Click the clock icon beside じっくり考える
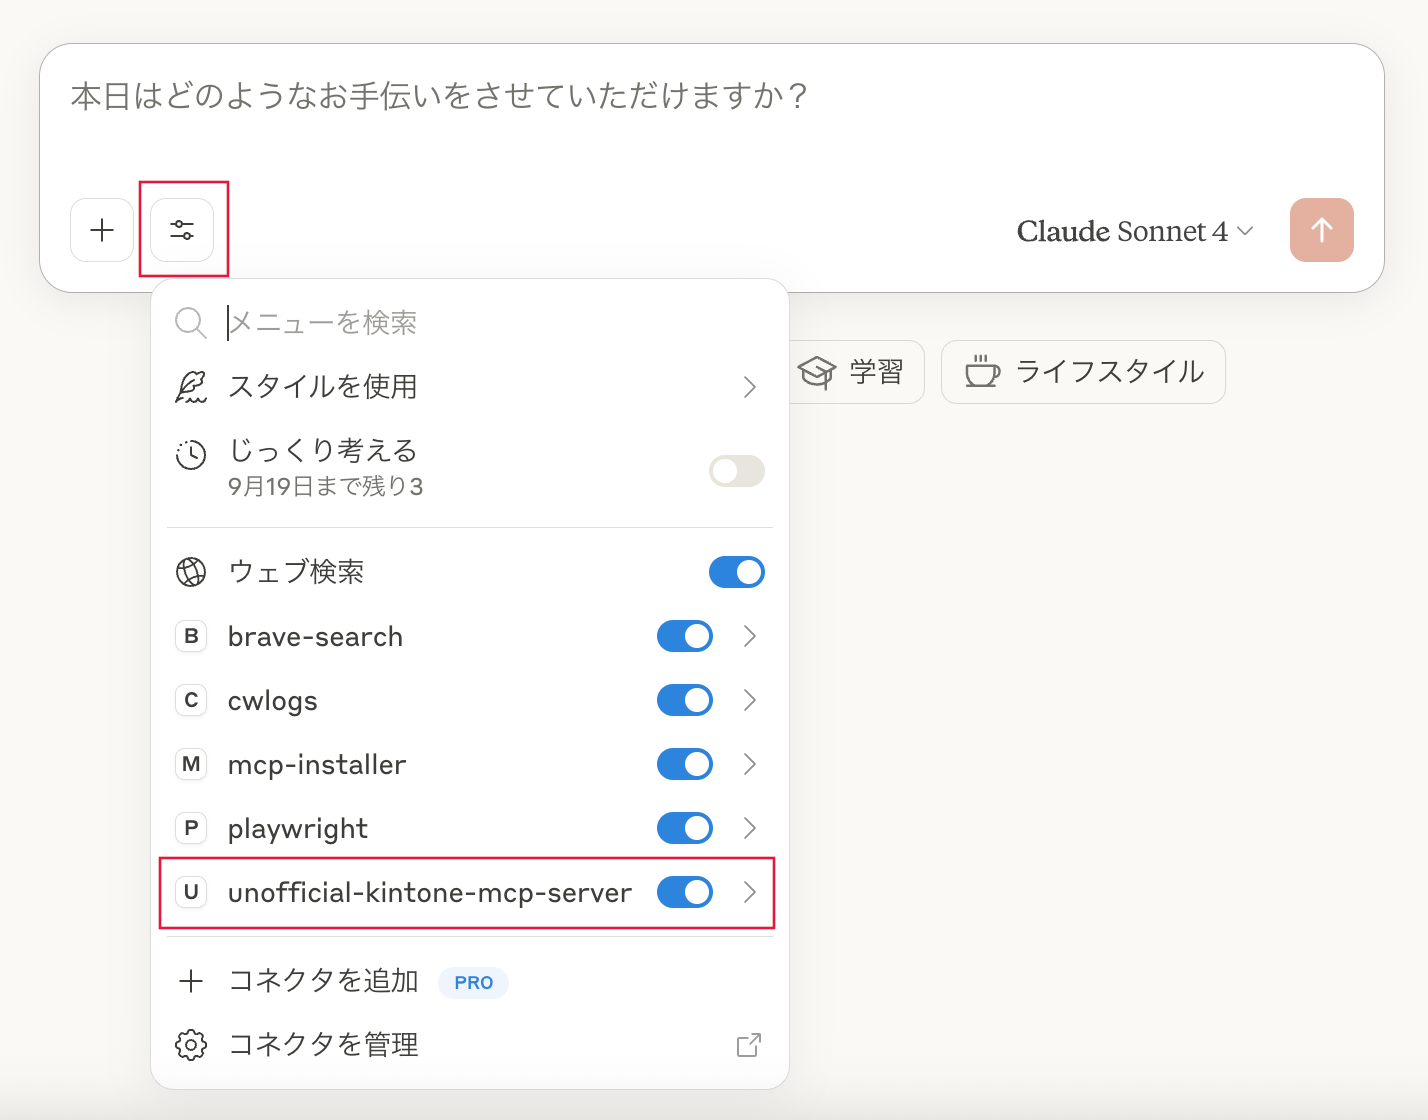This screenshot has height=1120, width=1428. tap(191, 455)
